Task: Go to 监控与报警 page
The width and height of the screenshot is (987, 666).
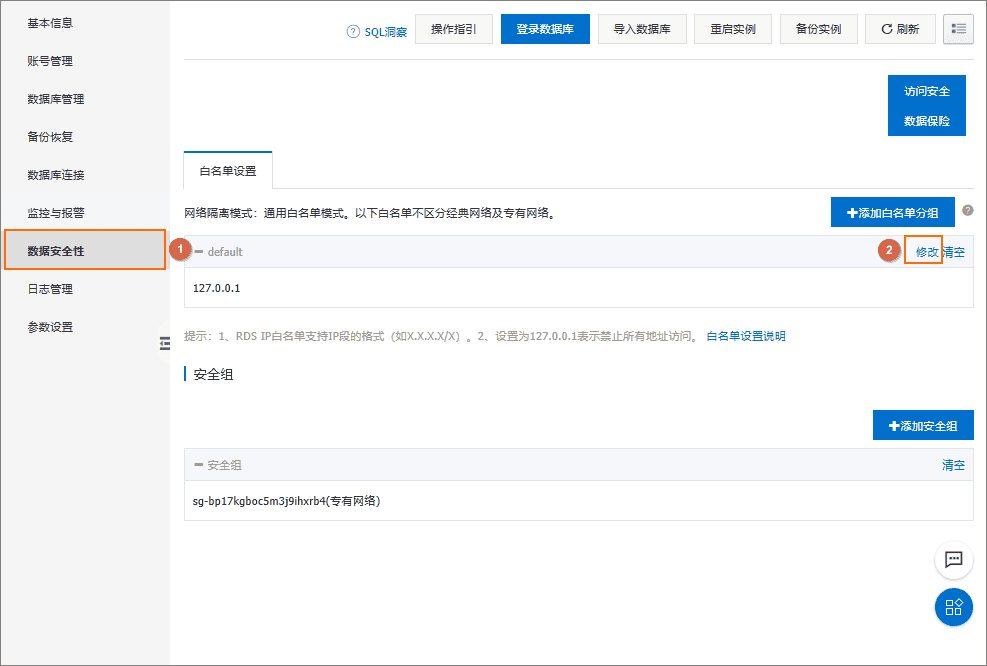Action: coord(56,213)
